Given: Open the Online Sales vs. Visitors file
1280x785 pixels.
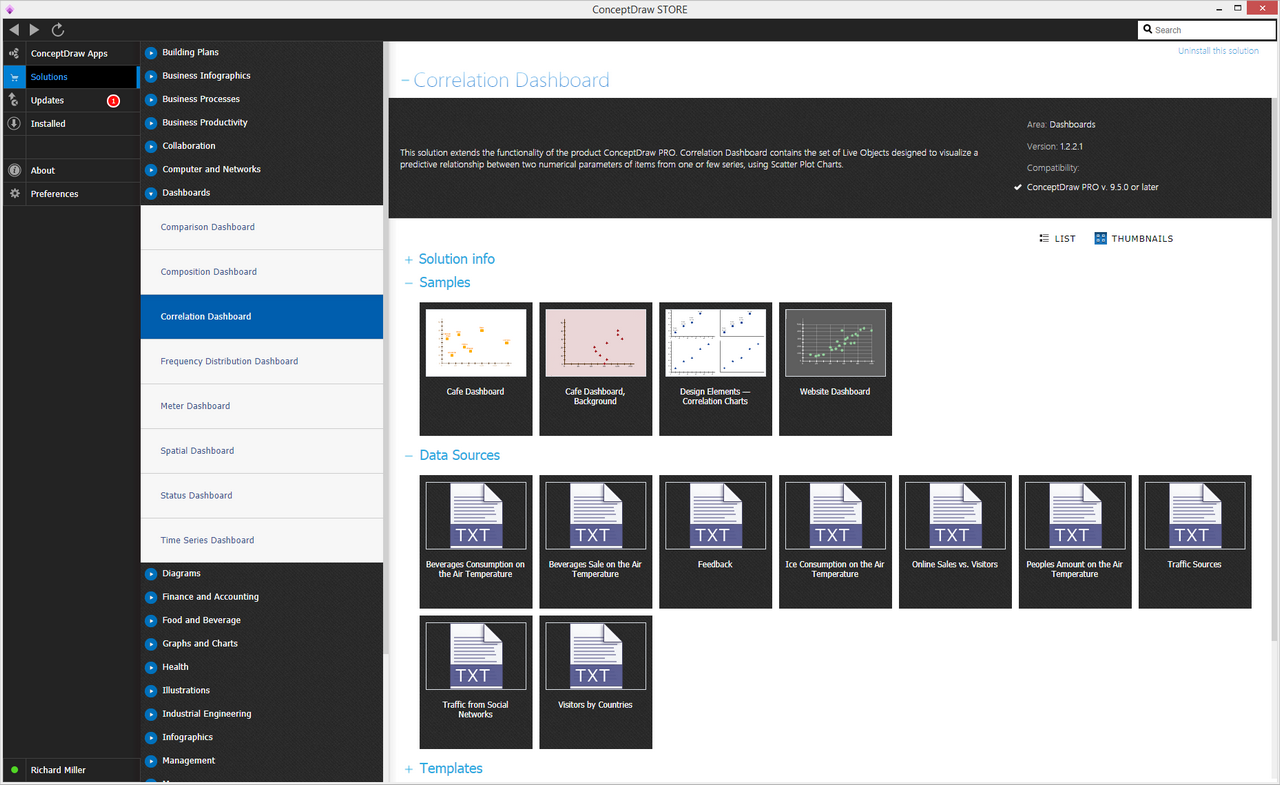Looking at the screenshot, I should point(955,542).
